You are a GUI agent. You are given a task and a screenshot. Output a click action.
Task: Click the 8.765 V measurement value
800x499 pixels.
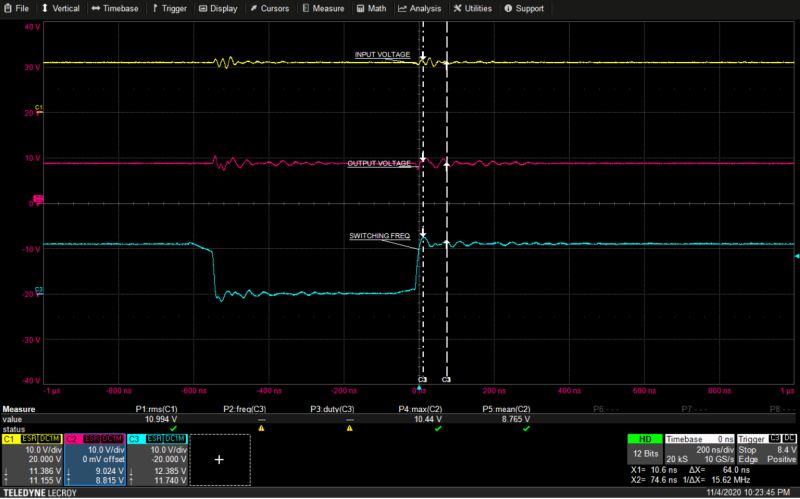(516, 419)
